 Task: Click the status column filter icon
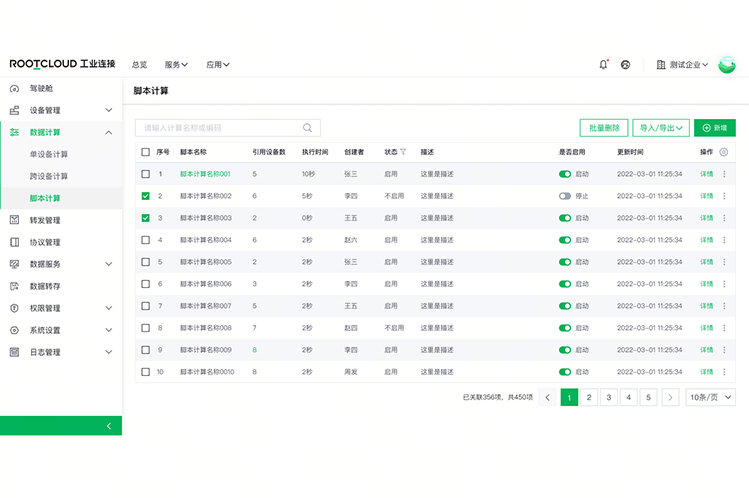[x=403, y=152]
